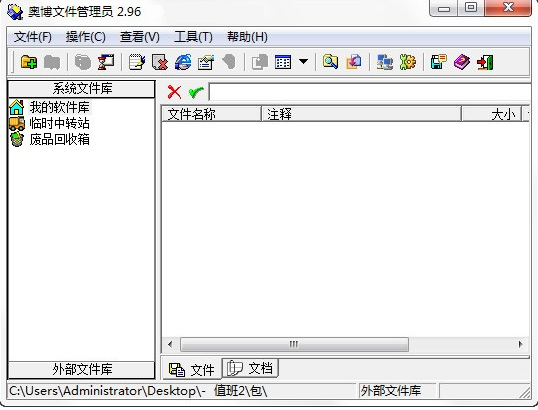Screen dimensions: 538x410
Task: Click the text input field beside the checkmark
Action: (x=370, y=92)
